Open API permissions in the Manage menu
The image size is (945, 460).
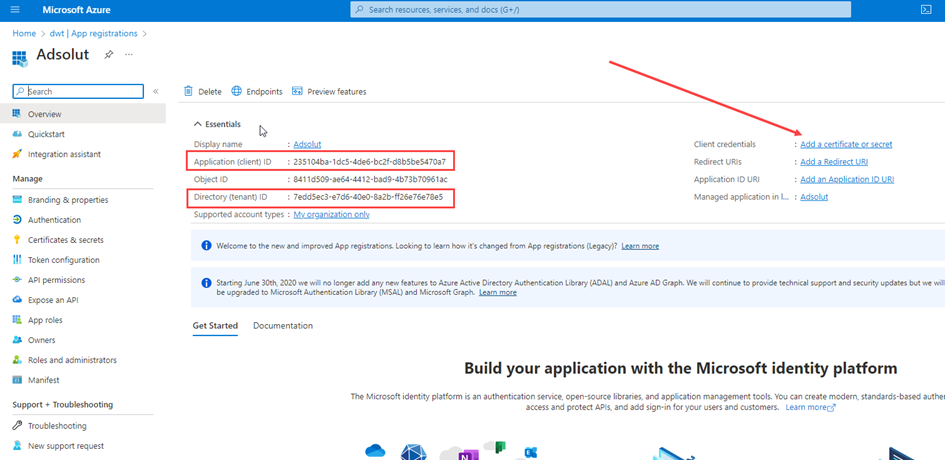[56, 280]
